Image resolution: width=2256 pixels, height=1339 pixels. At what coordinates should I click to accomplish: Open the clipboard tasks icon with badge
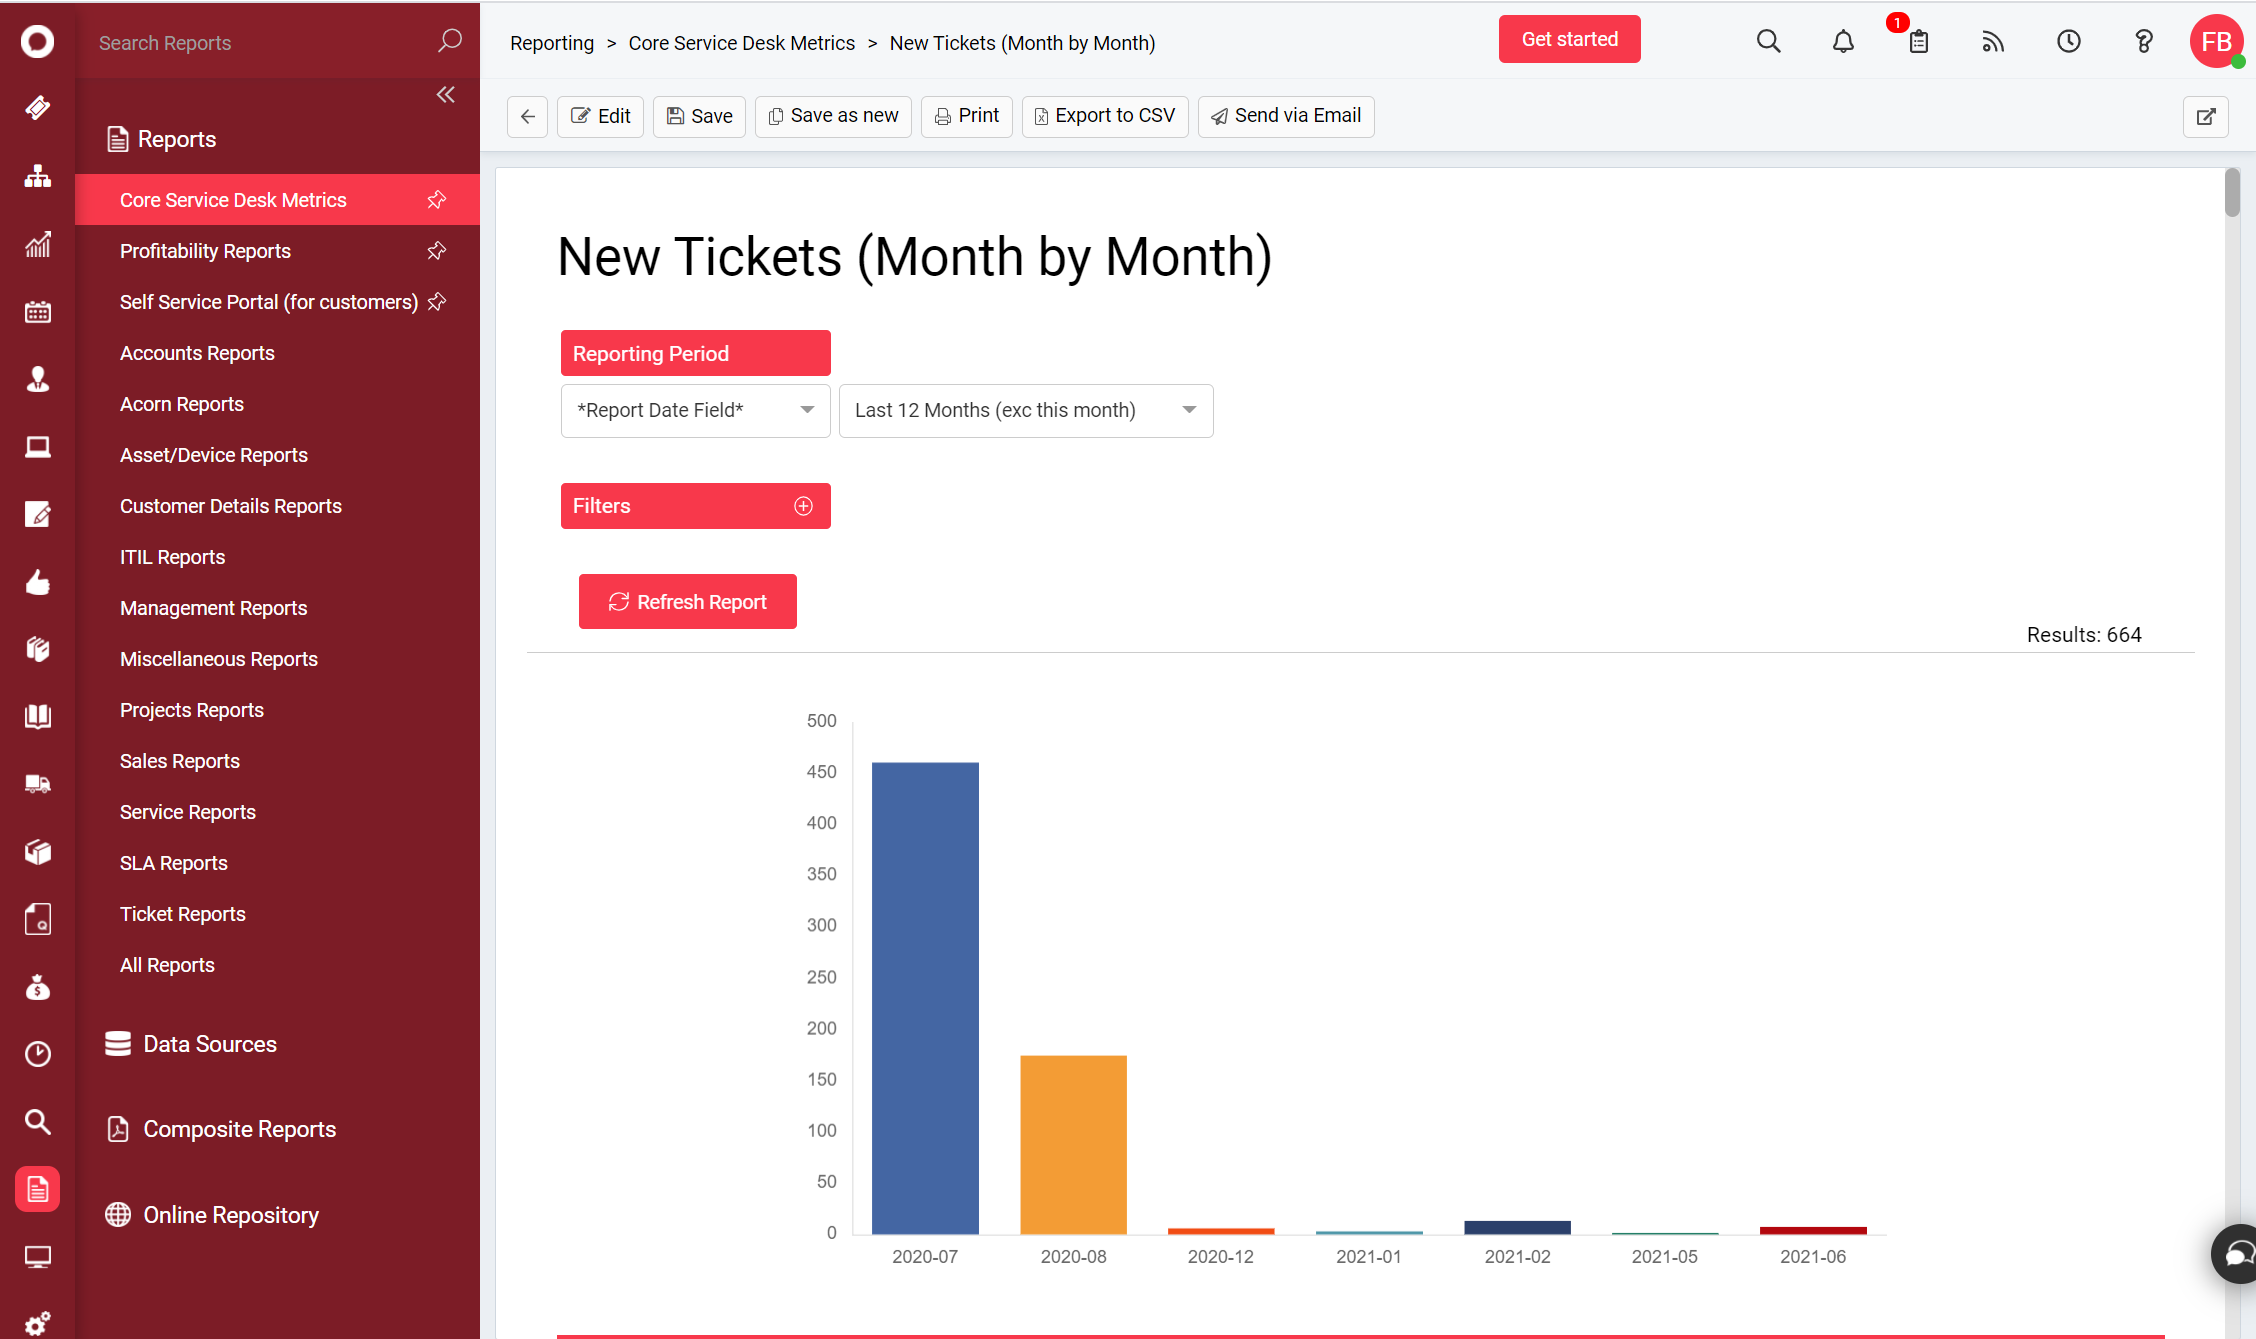click(1917, 42)
